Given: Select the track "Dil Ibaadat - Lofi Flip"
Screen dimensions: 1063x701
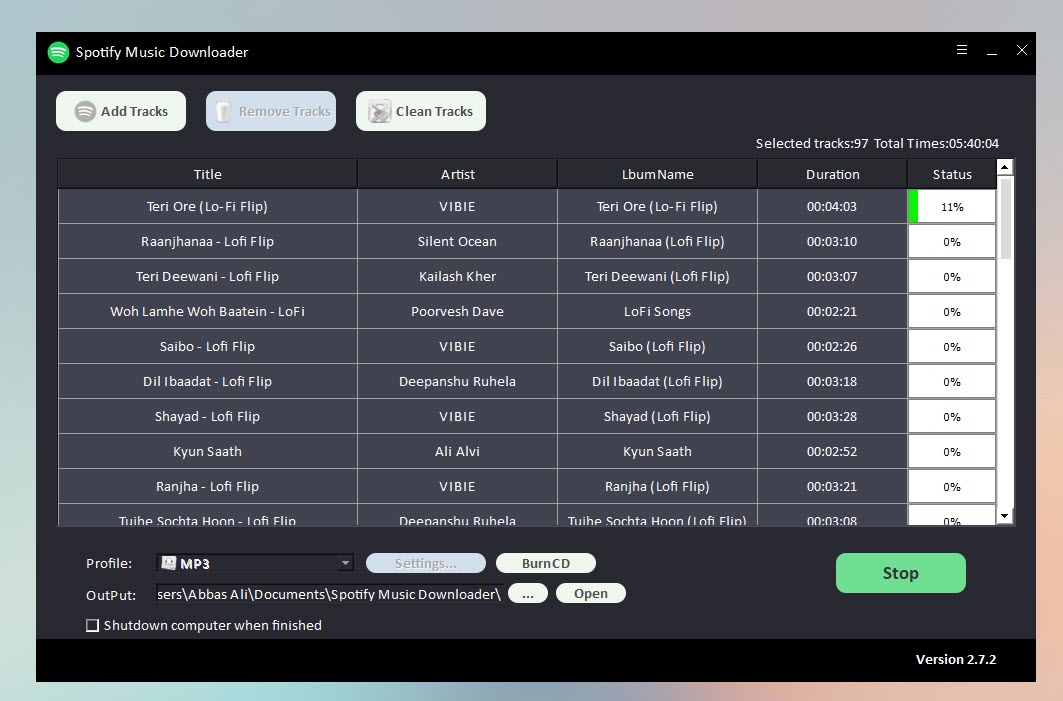Looking at the screenshot, I should pyautogui.click(x=207, y=382).
